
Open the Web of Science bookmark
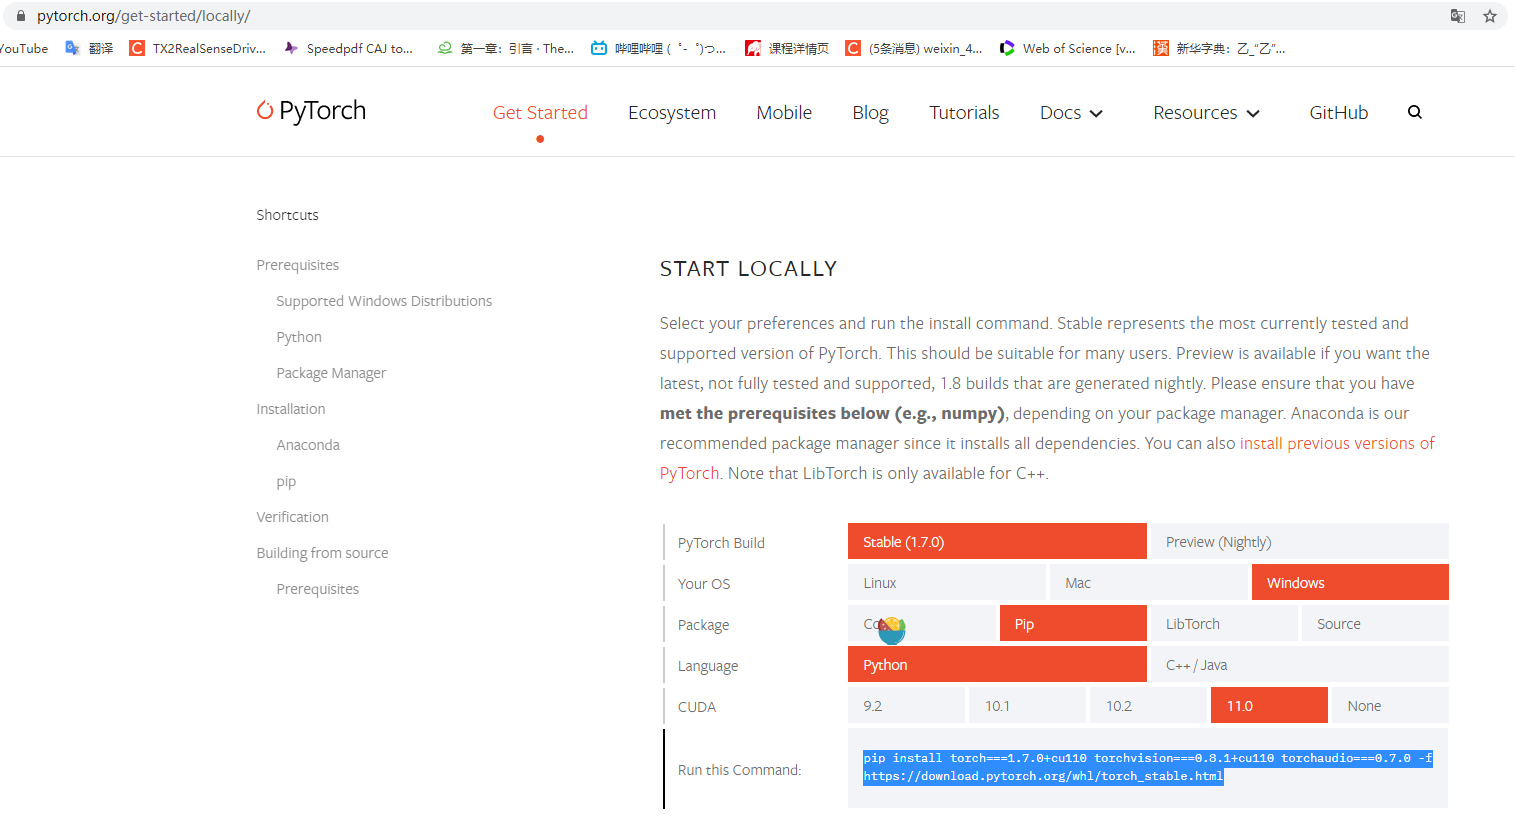click(1068, 48)
